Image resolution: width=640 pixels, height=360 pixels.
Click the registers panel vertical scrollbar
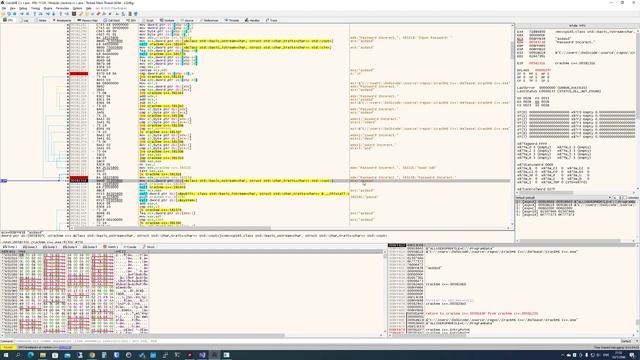coord(638,110)
